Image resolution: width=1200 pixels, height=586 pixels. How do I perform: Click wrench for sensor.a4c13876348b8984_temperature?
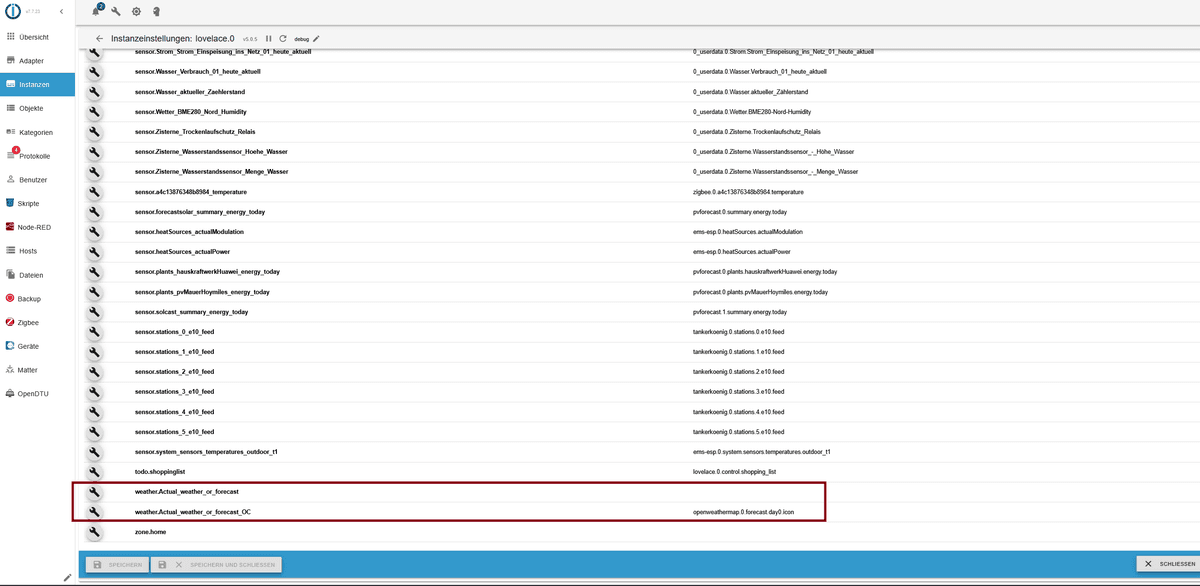coord(93,192)
